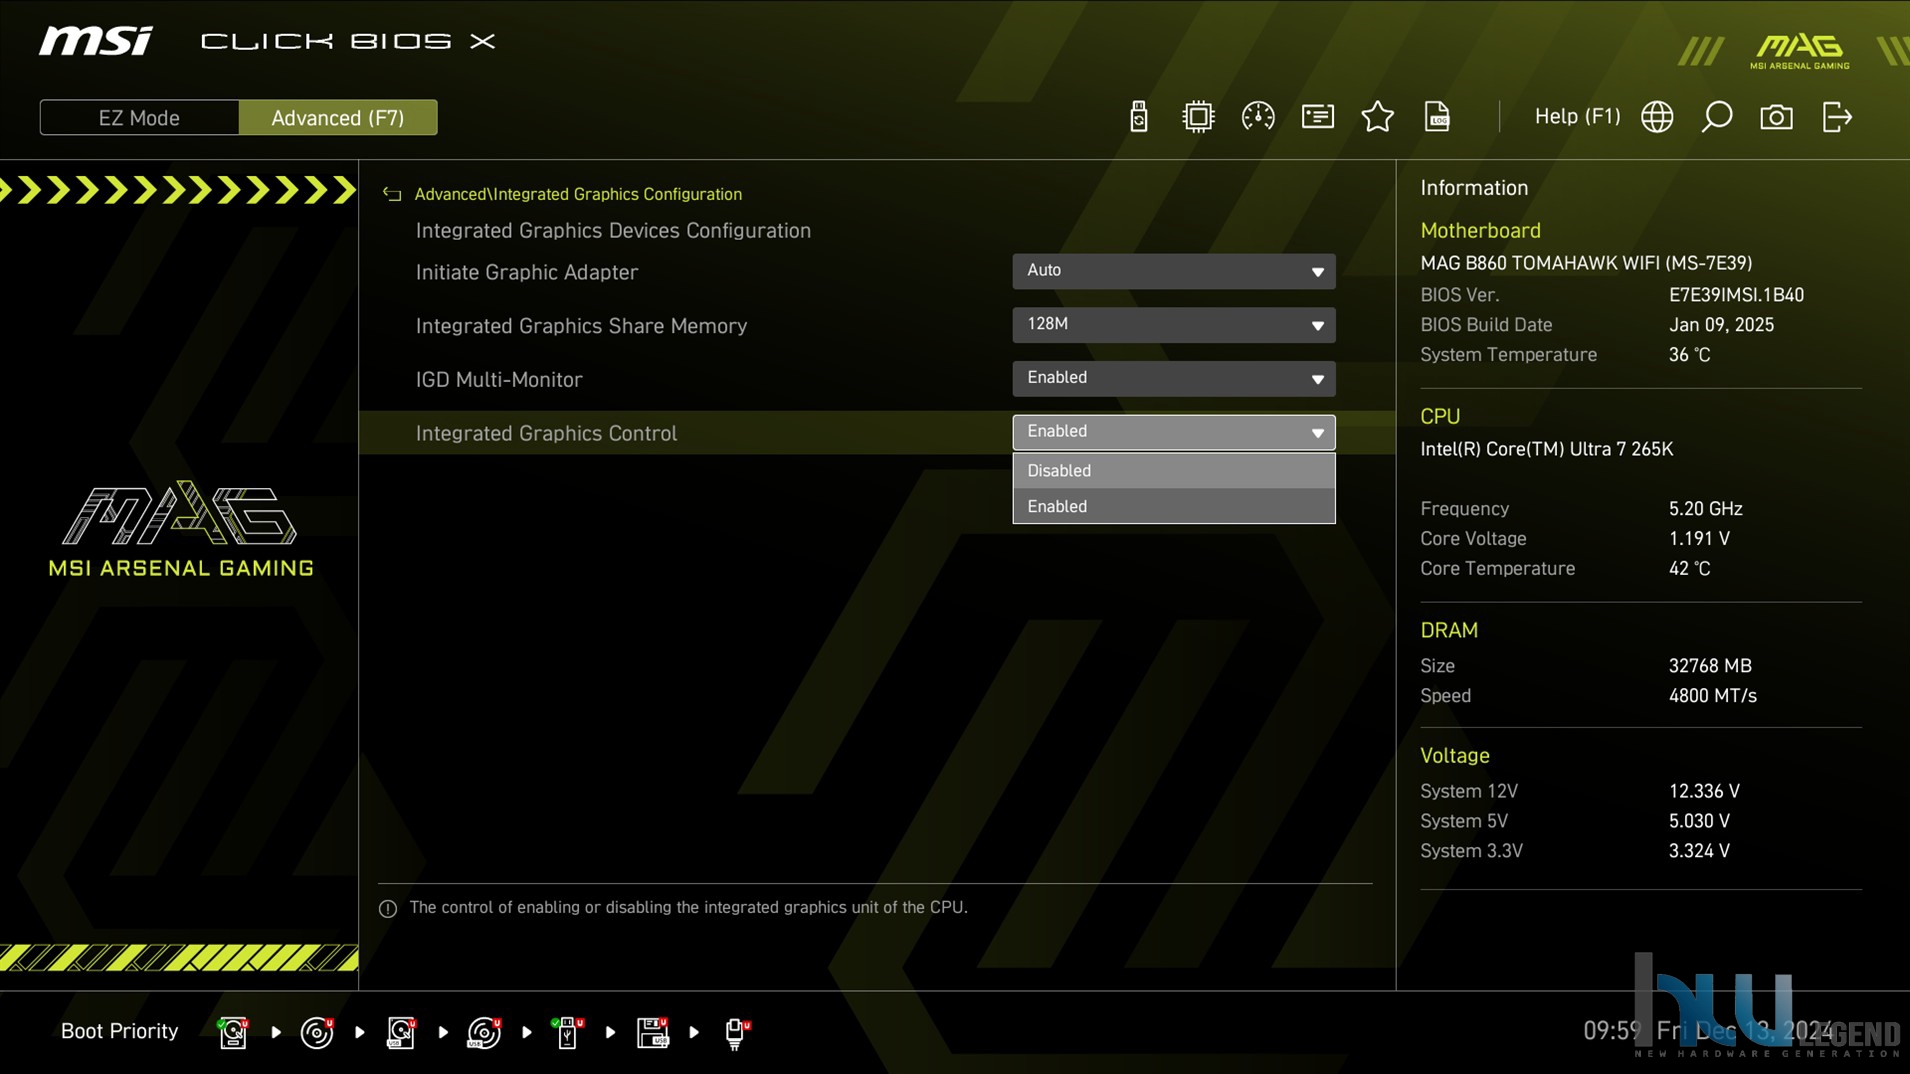
Task: Click the Motherboard section heading
Action: click(1480, 230)
